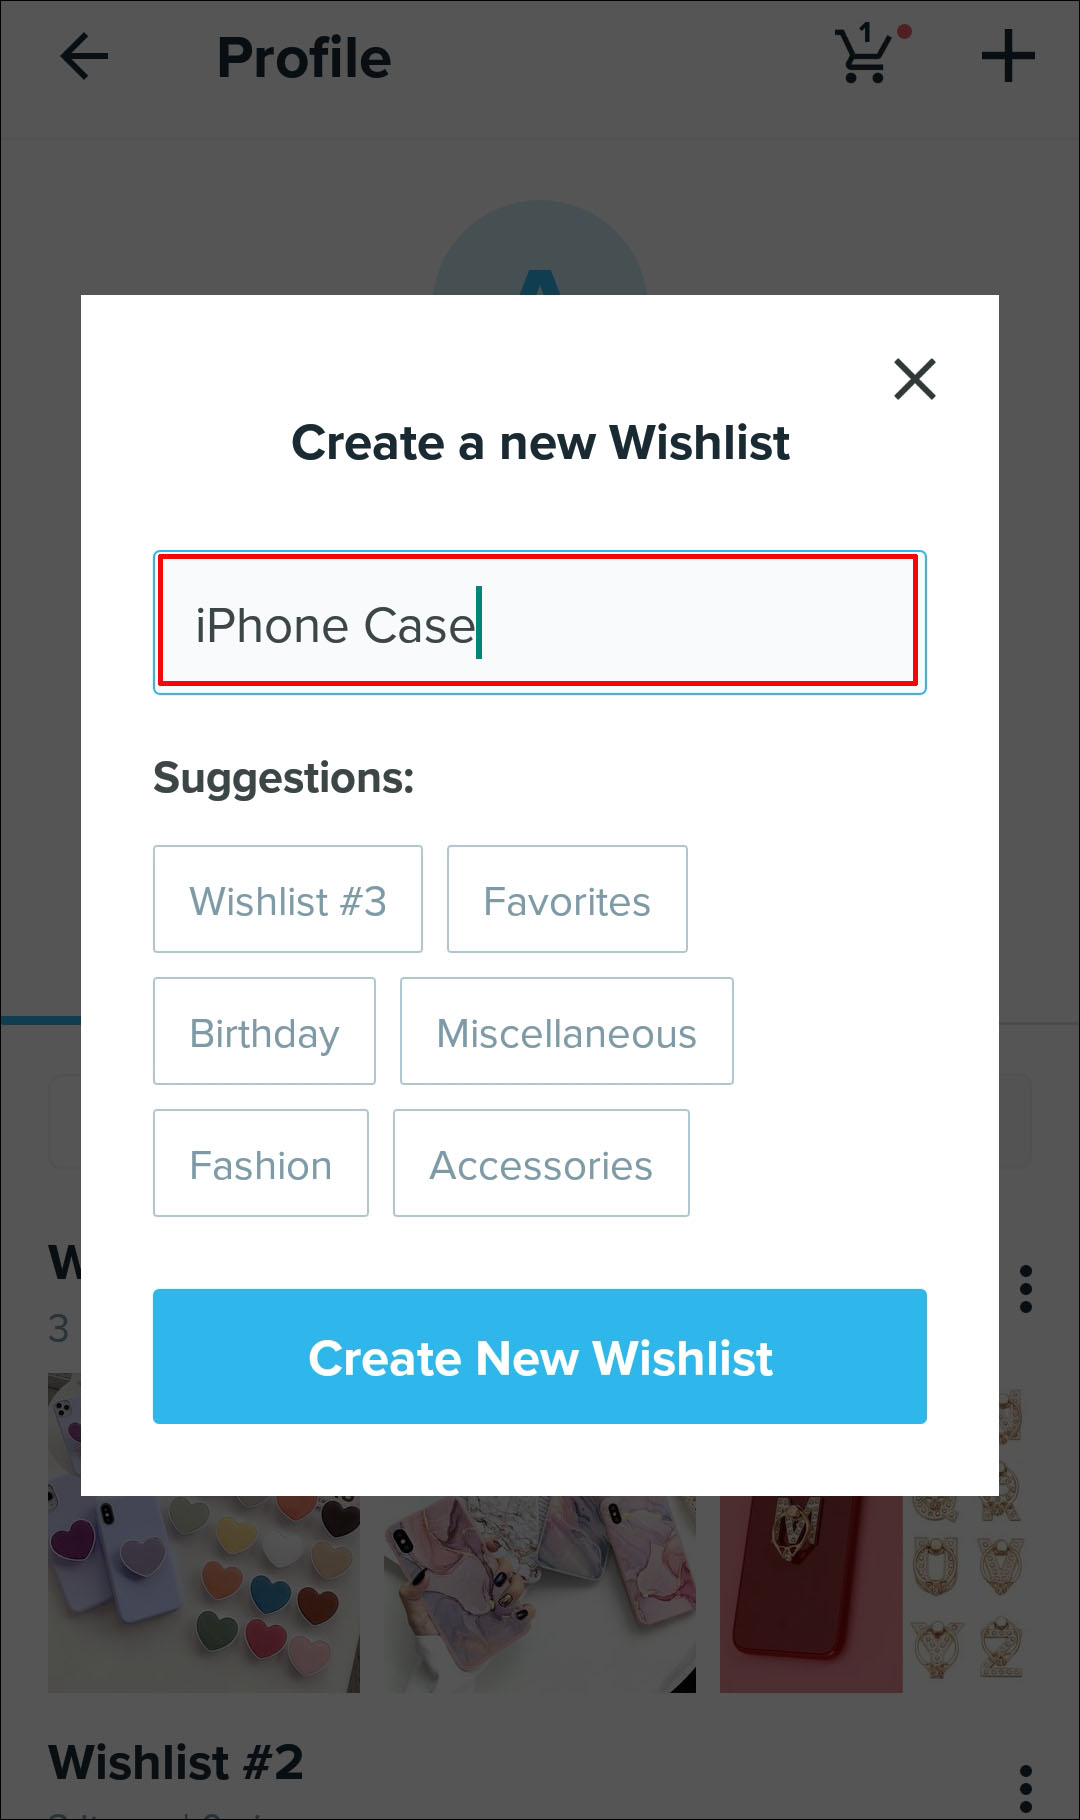Pick the Birthday suggestion chip
Screen dimensions: 1080x1820
[x=264, y=1032]
